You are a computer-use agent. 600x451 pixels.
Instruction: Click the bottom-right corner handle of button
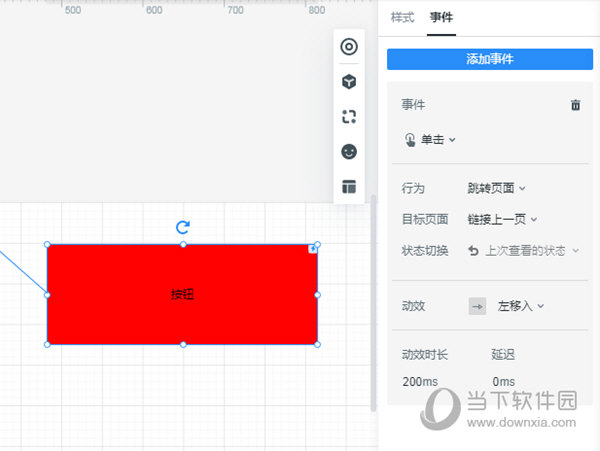coord(317,345)
